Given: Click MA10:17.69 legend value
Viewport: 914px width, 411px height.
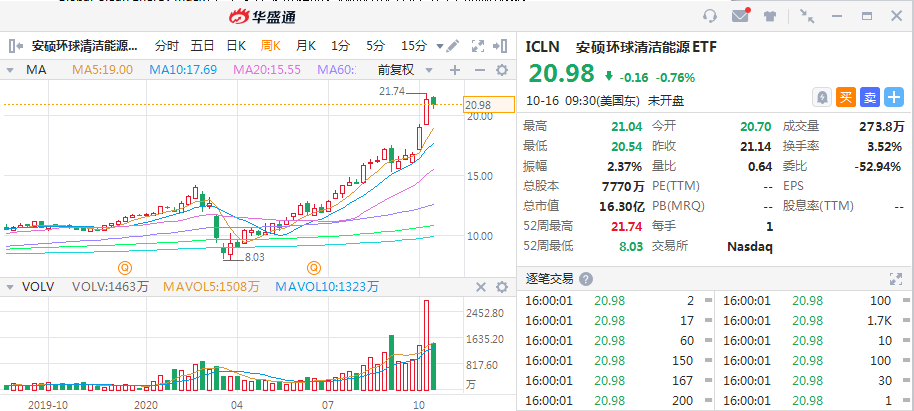Looking at the screenshot, I should [x=183, y=70].
